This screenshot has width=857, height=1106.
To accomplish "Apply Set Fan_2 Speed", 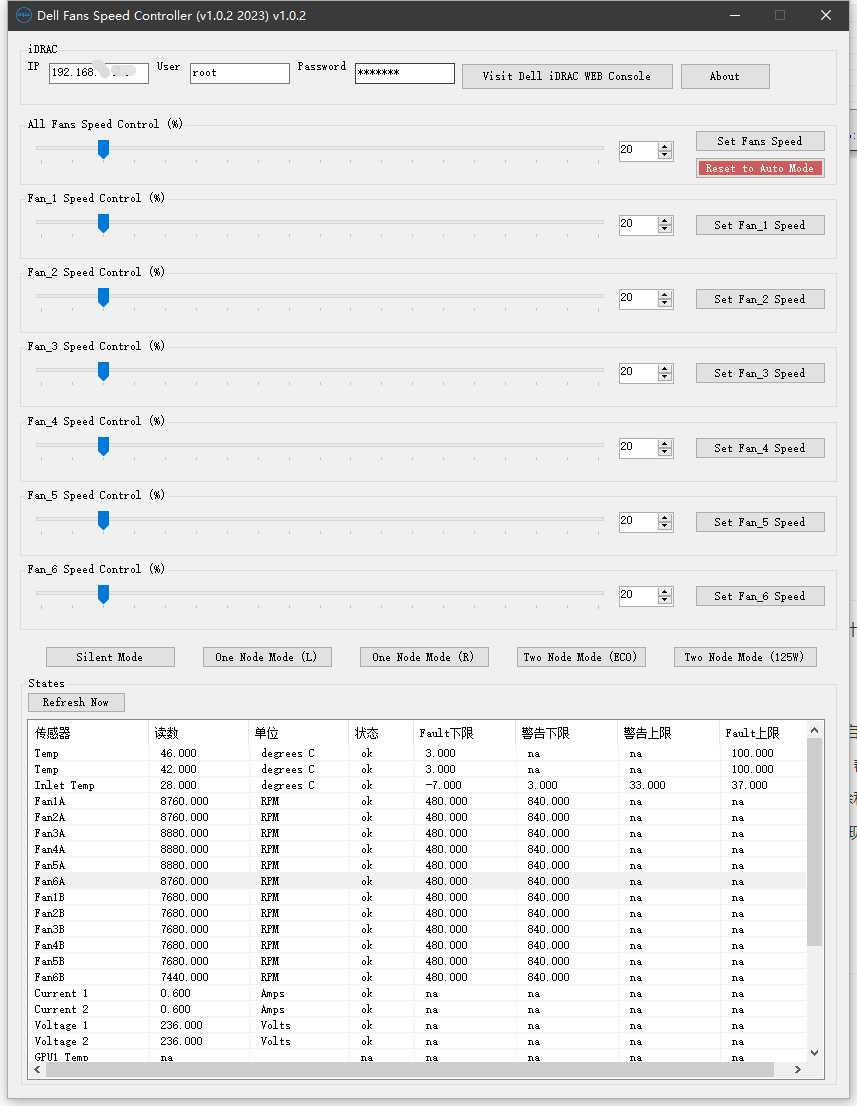I will click(x=760, y=299).
